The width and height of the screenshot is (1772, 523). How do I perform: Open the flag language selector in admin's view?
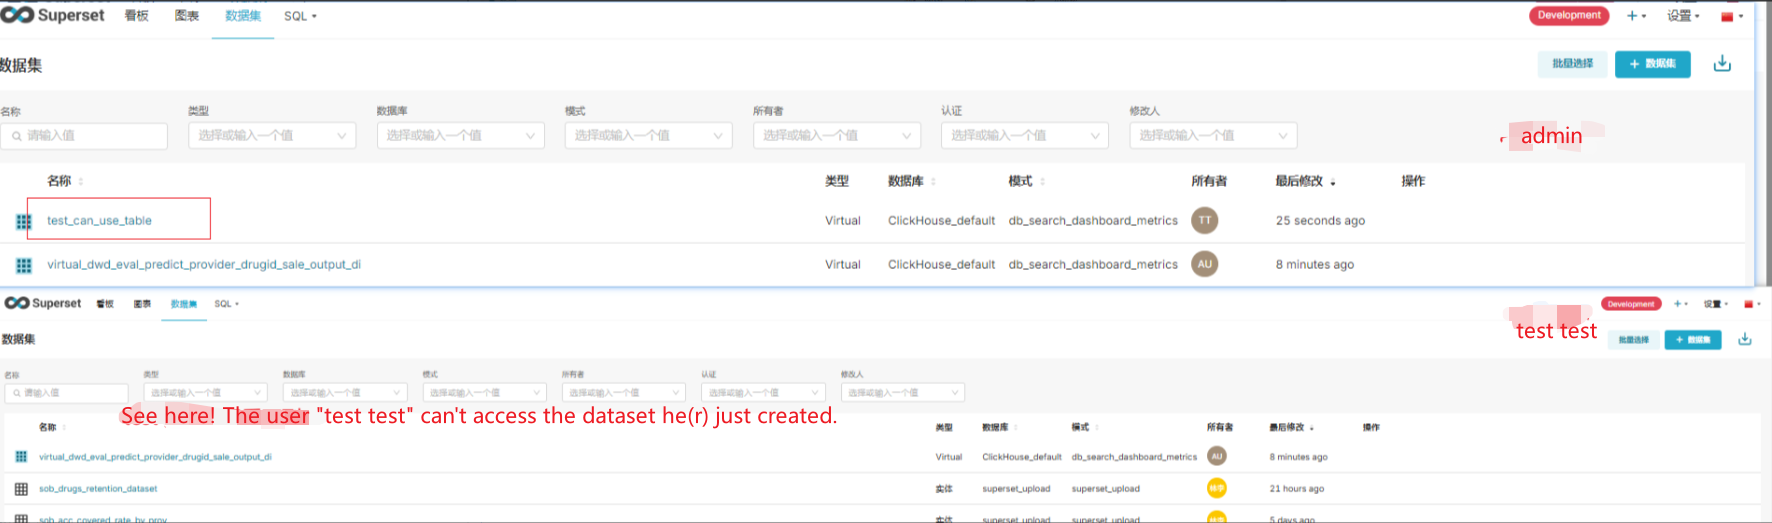(x=1732, y=16)
